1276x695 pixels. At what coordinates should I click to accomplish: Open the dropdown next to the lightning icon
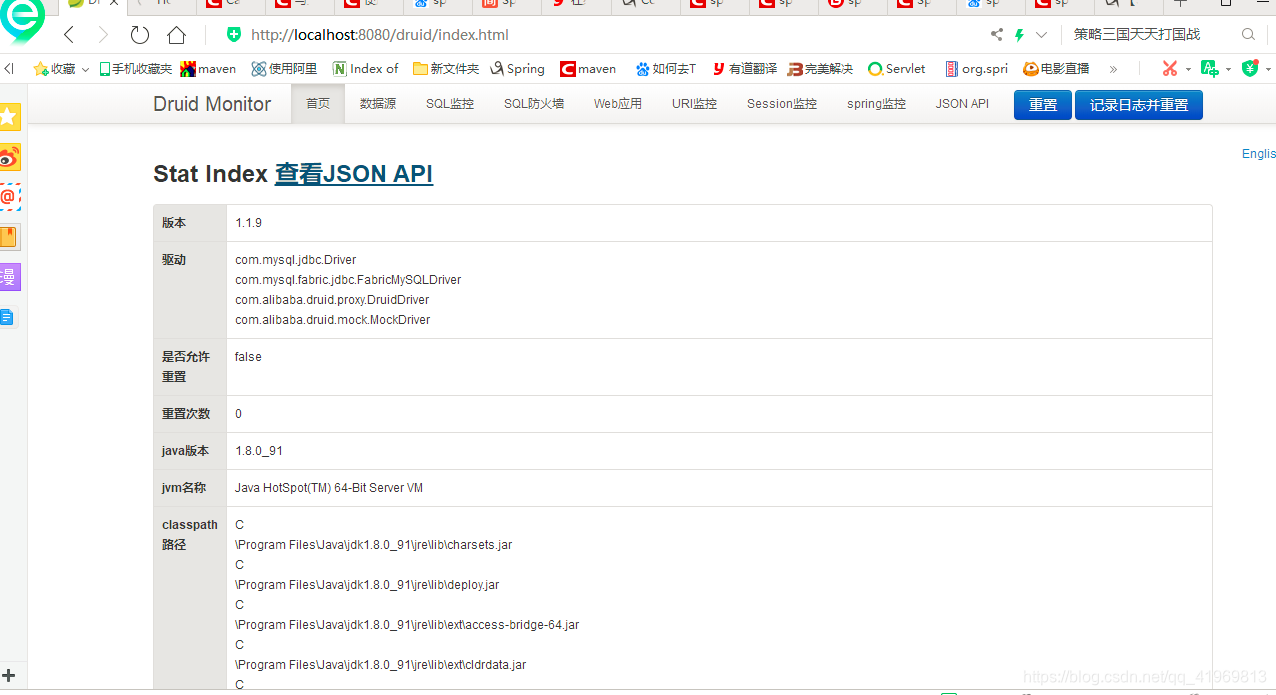(x=1040, y=34)
